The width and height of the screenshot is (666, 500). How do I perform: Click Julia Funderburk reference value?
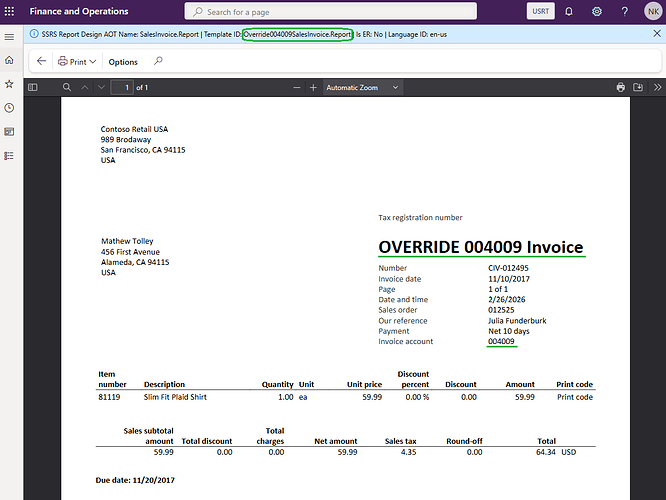[x=517, y=321]
